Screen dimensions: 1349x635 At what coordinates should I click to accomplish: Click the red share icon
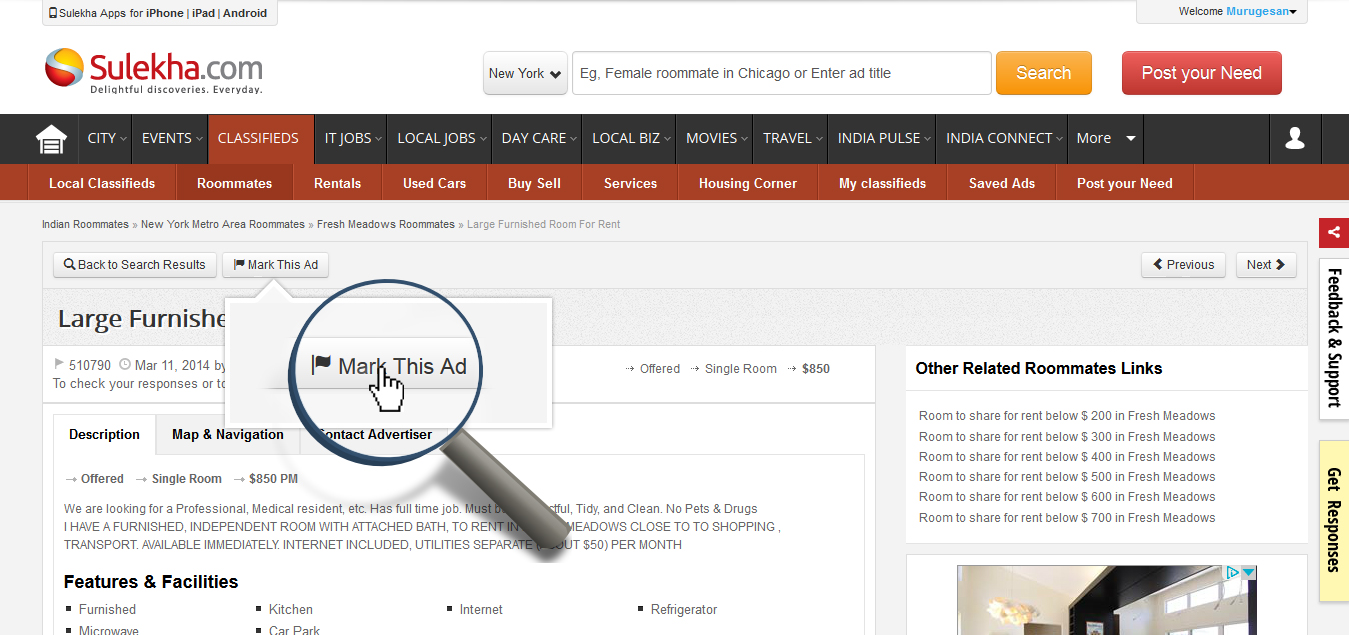click(1333, 233)
